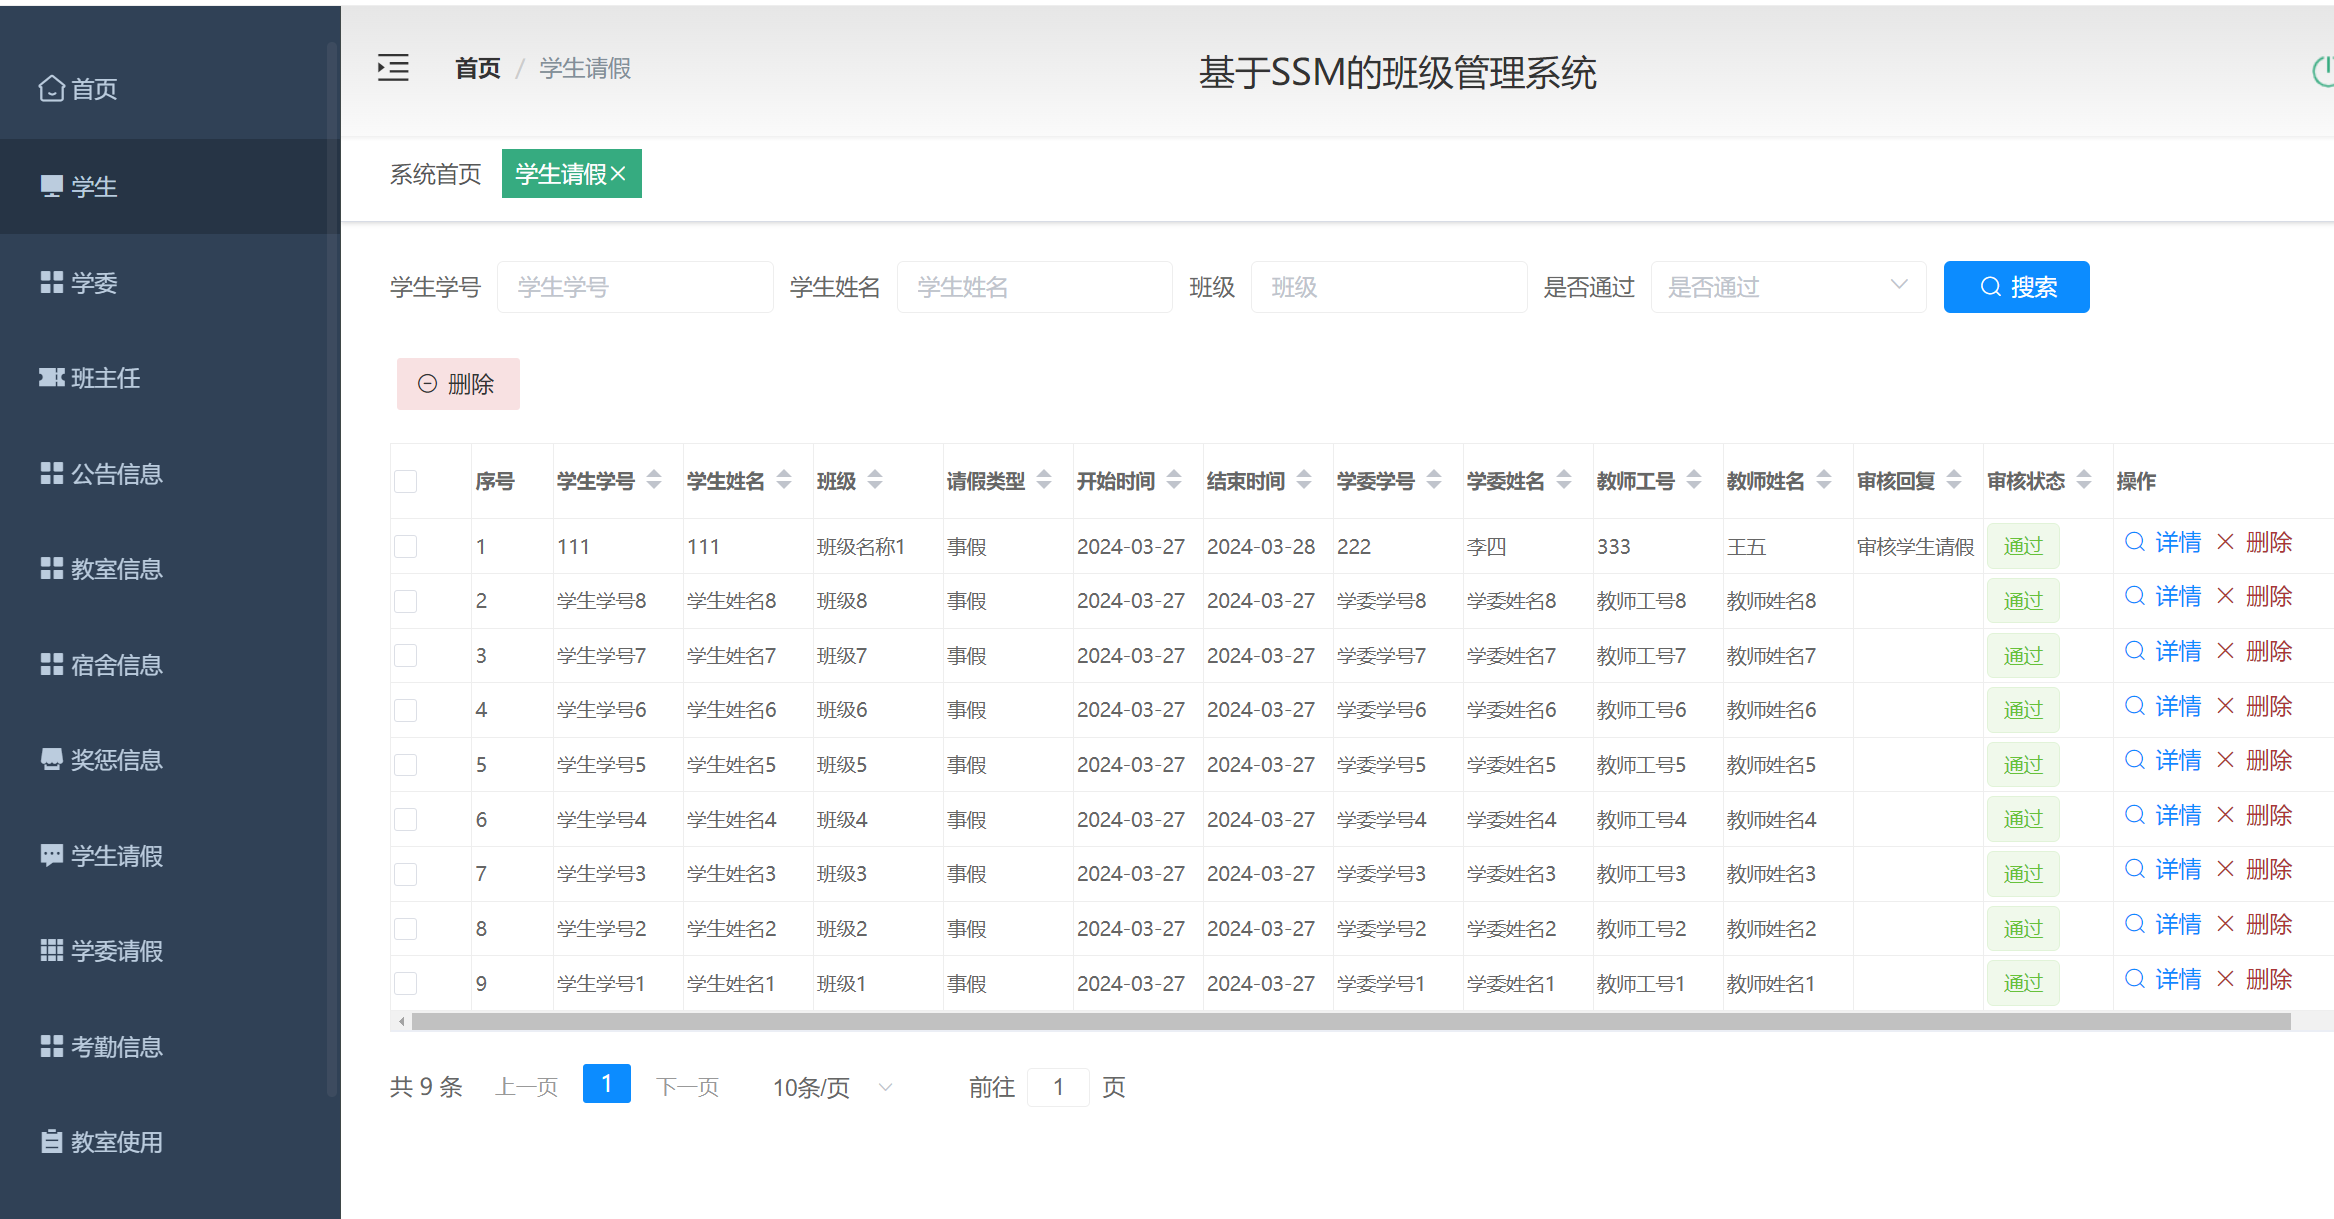Check the checkbox for 学生姓名5 row

tap(405, 764)
